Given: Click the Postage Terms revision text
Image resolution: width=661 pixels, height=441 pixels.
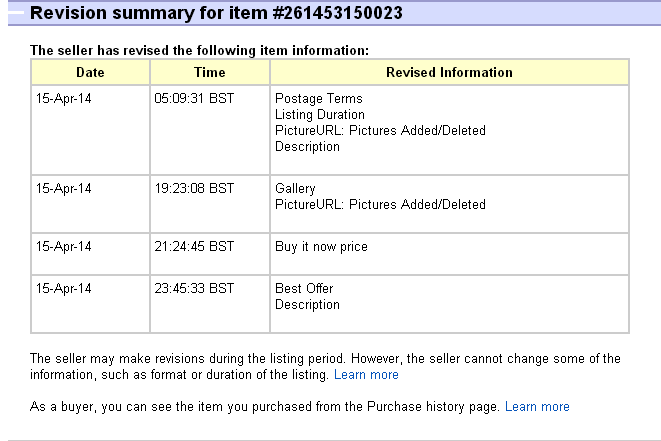Looking at the screenshot, I should click(318, 99).
